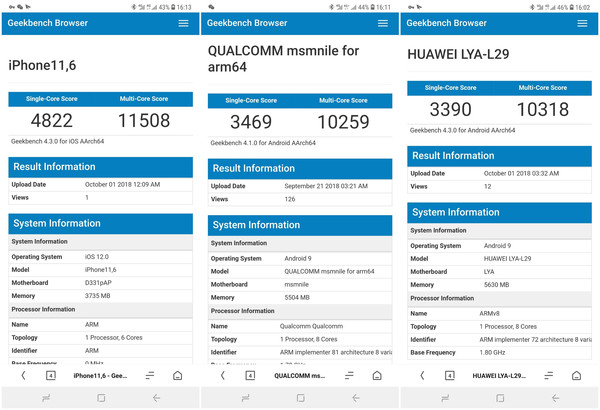Open browser options lines icon in HUAWEI panel
This screenshot has width=600, height=410.
click(x=549, y=376)
